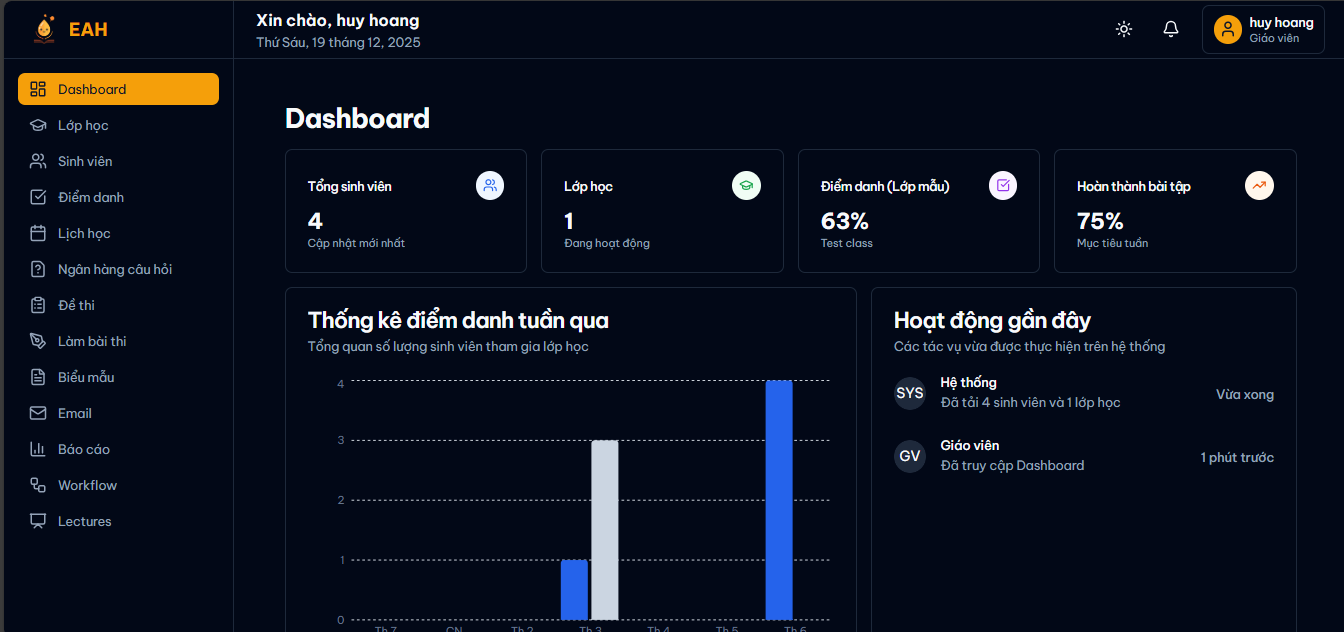
Task: Toggle the sun theme icon
Action: pos(1124,29)
